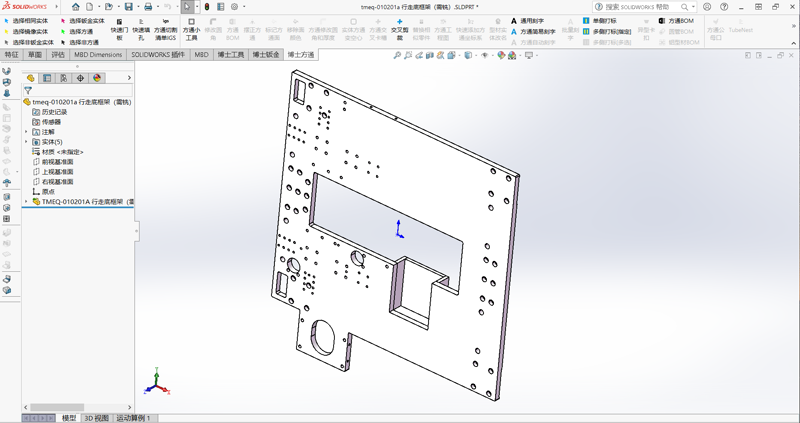Enable the 选择方通 selection filter

[79, 32]
